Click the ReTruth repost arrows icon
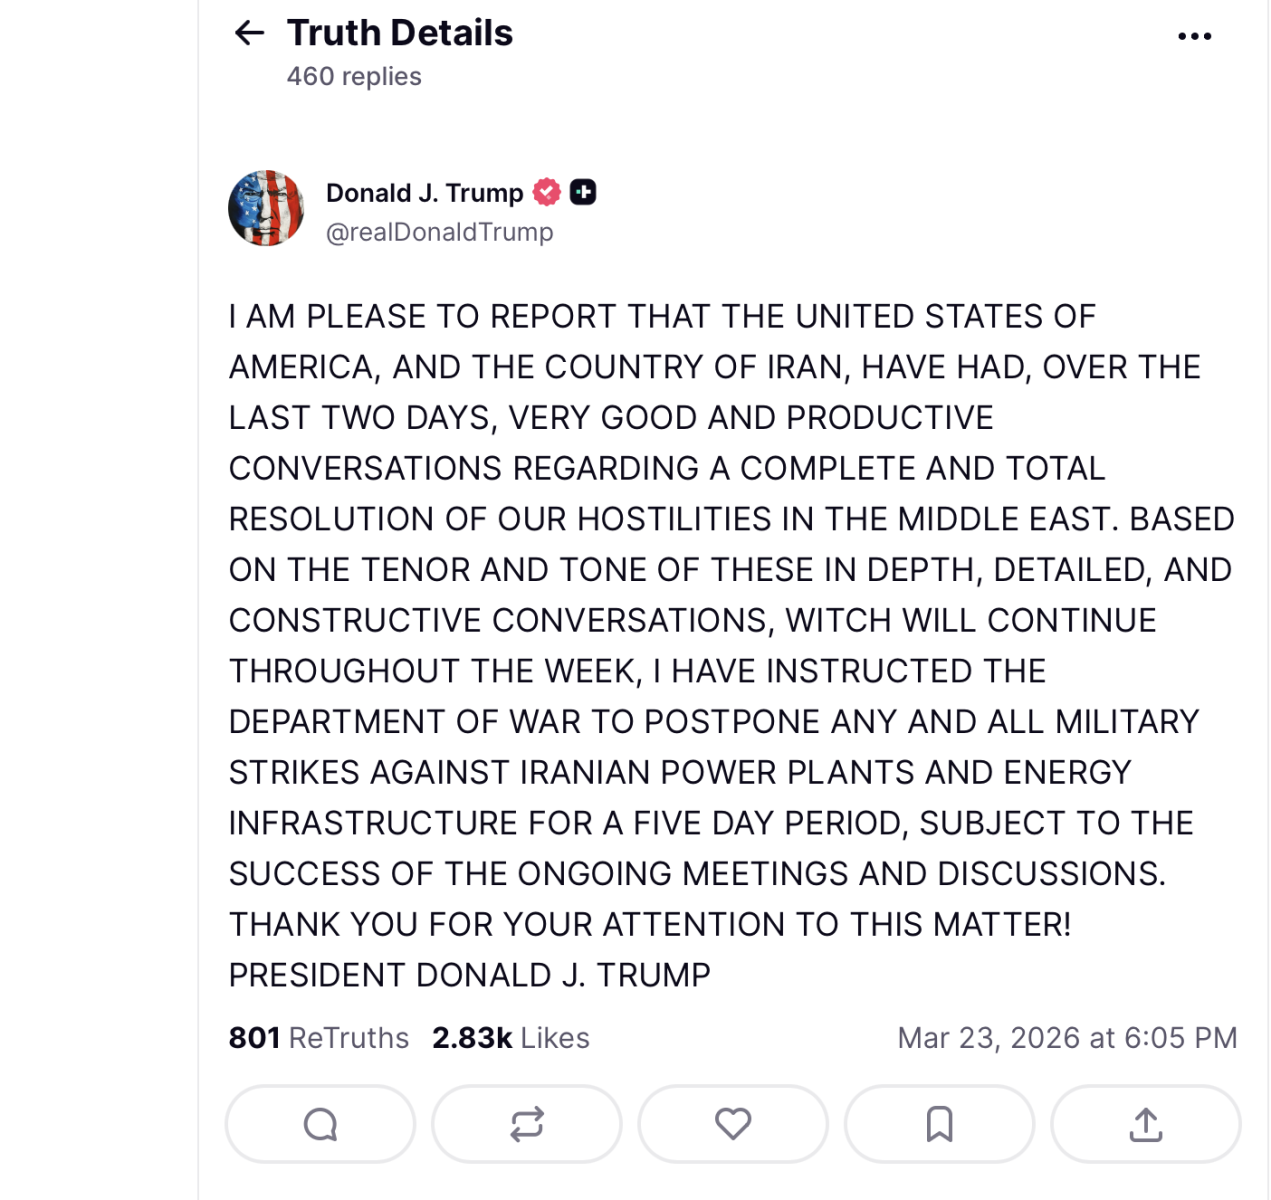 coord(526,1124)
